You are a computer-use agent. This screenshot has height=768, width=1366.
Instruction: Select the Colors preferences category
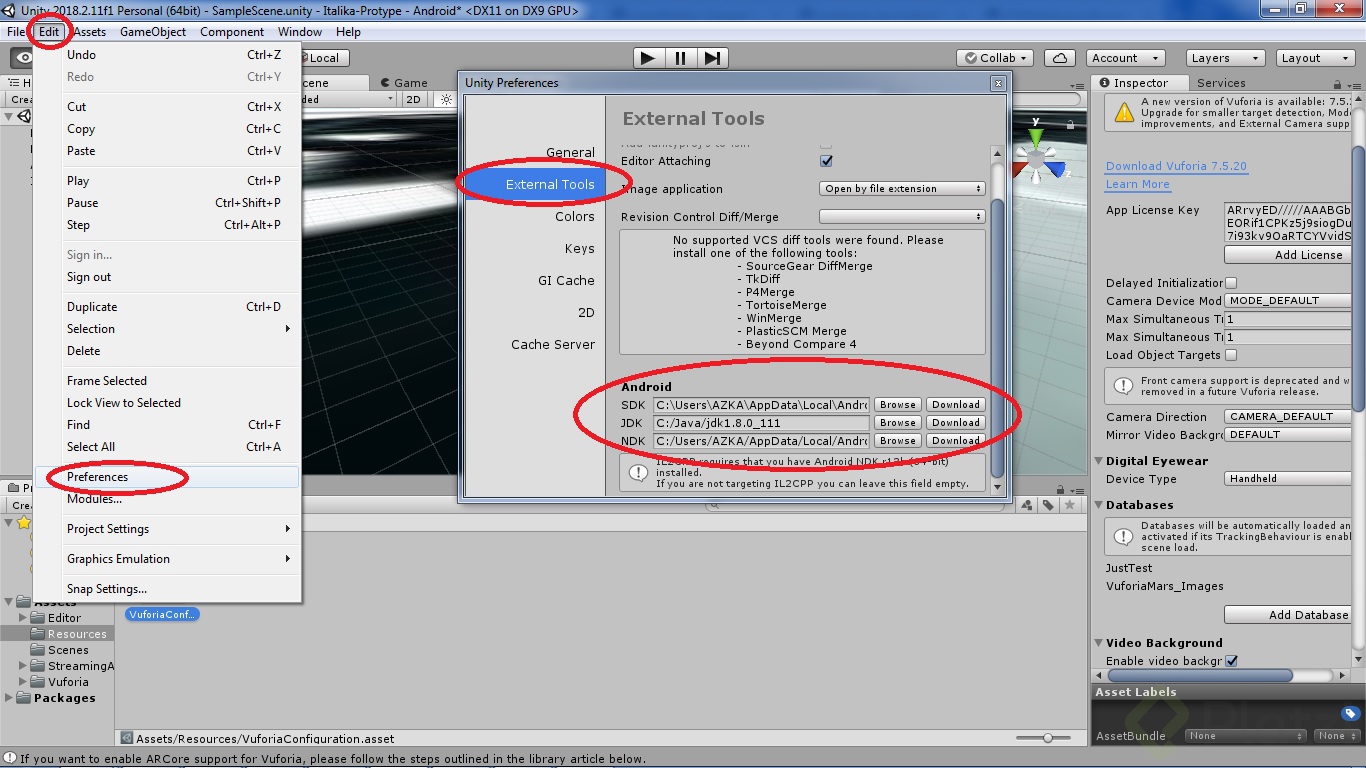click(575, 216)
